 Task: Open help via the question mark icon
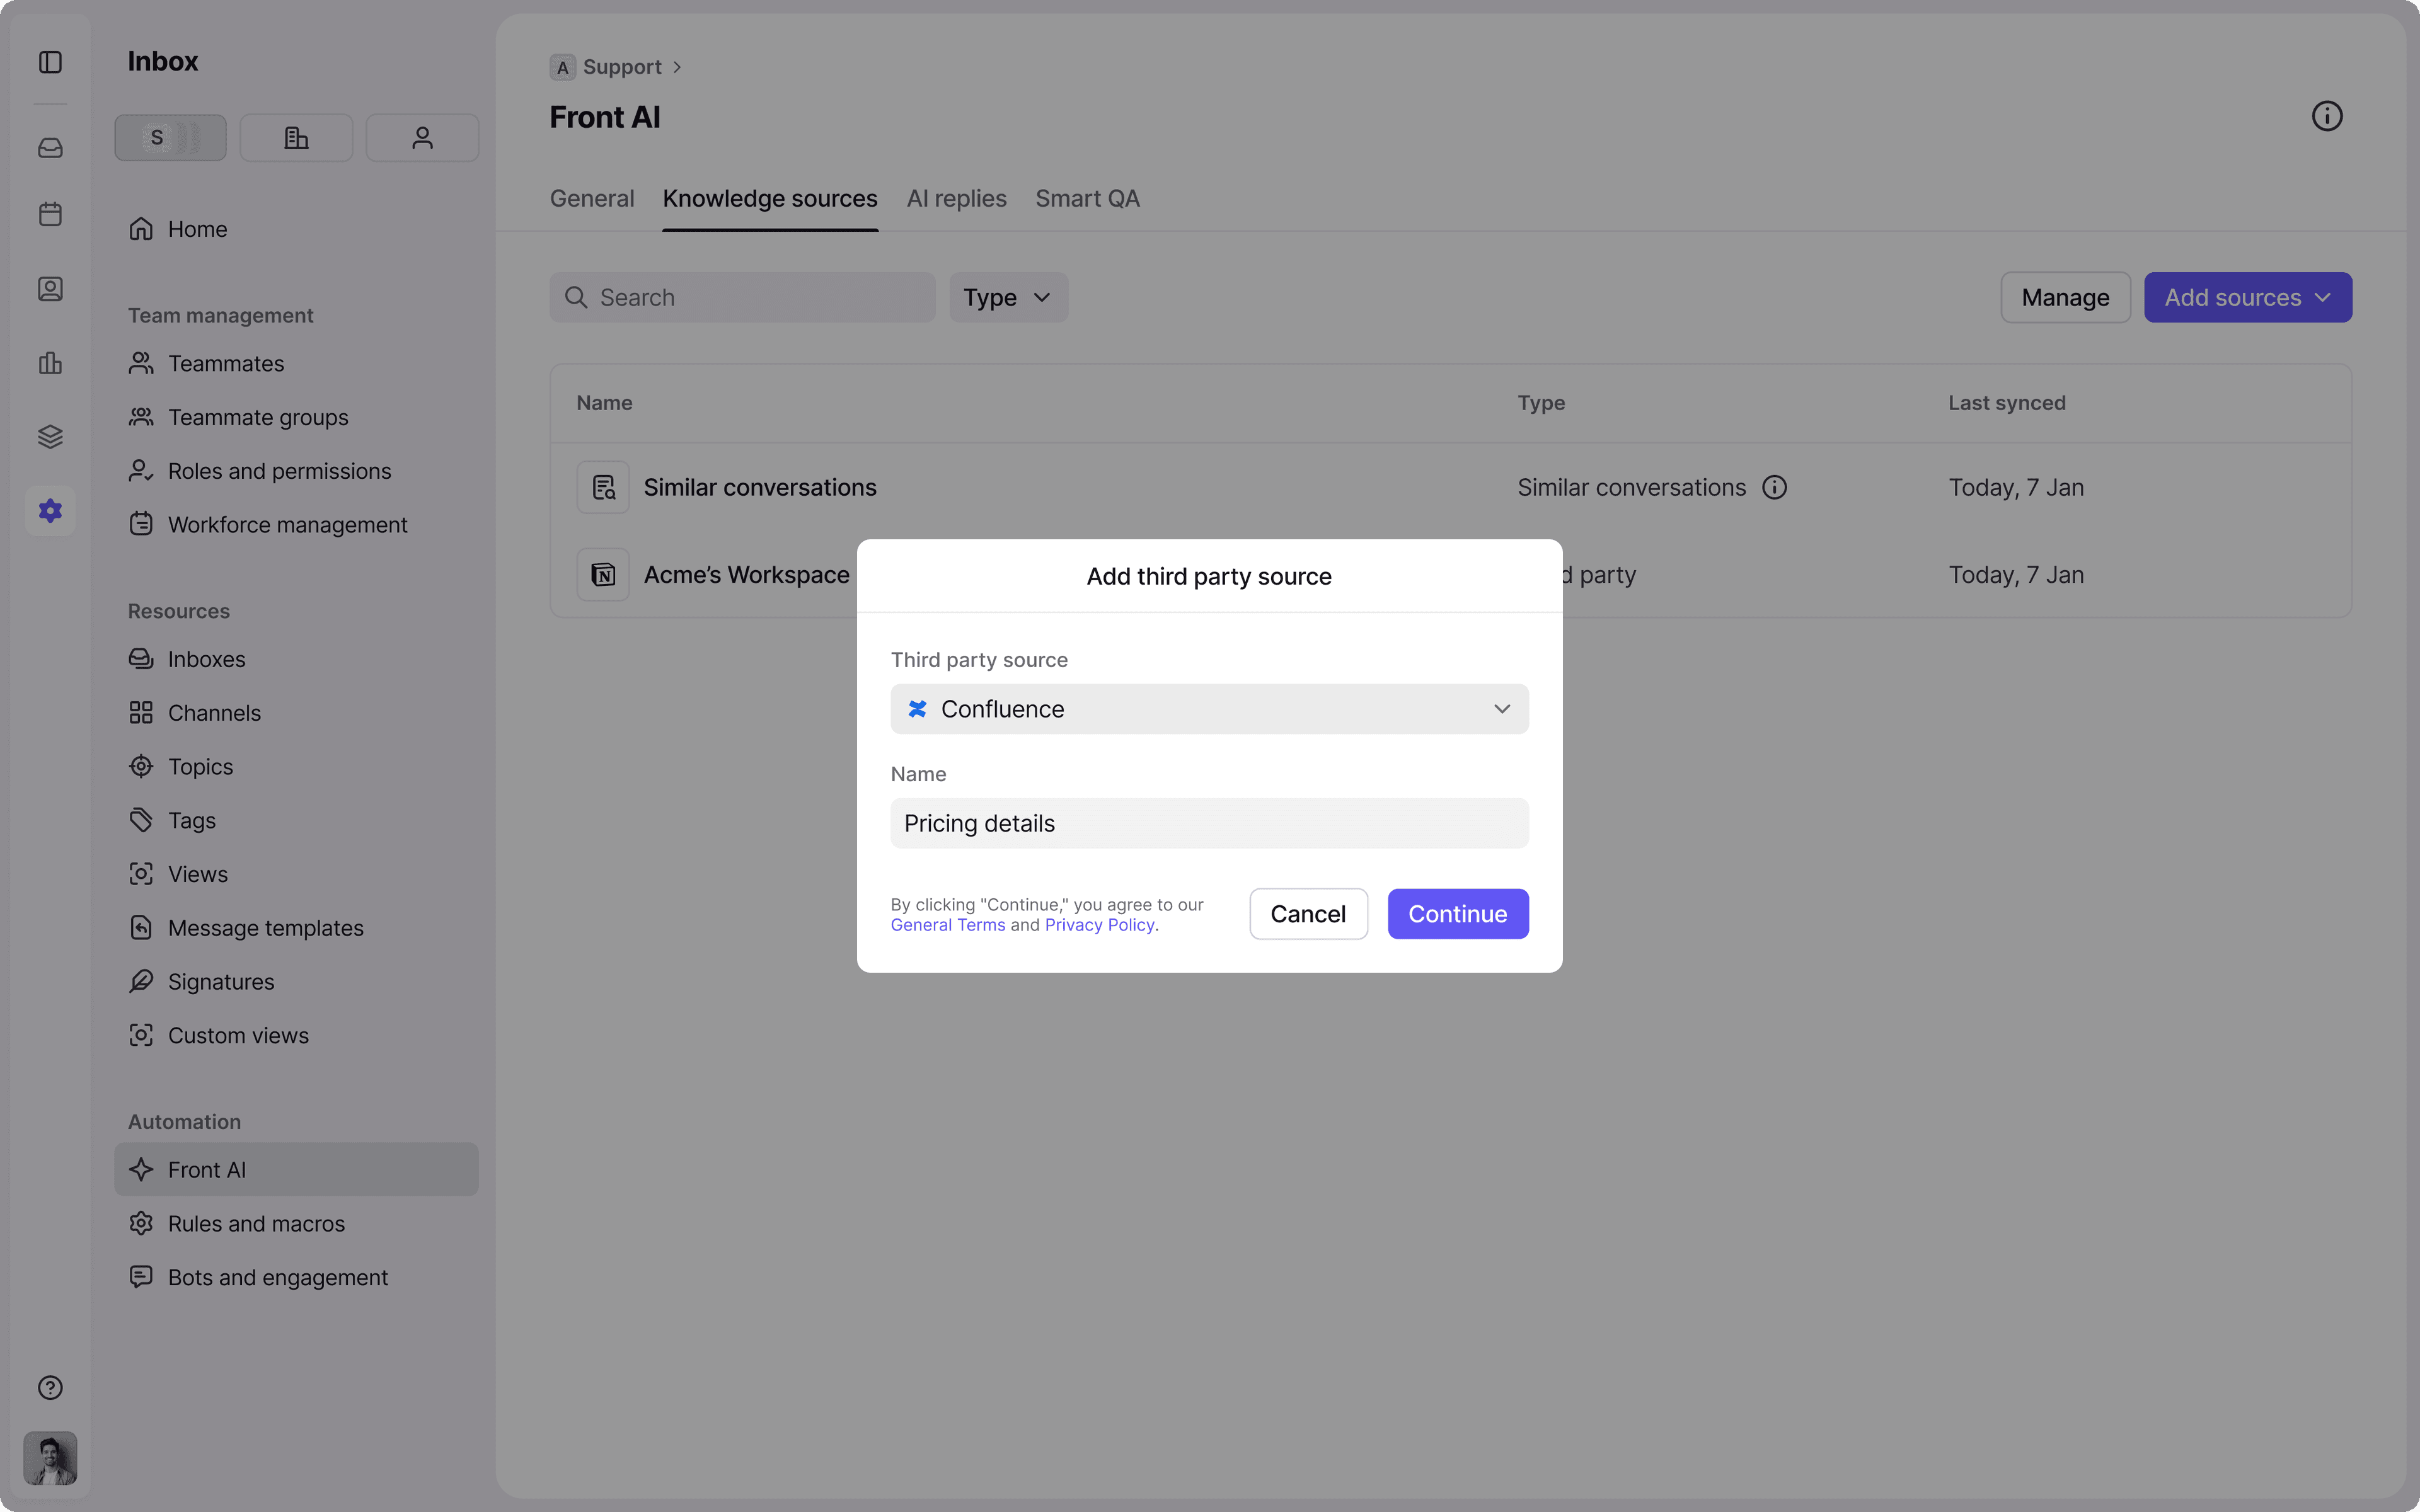coord(50,1387)
